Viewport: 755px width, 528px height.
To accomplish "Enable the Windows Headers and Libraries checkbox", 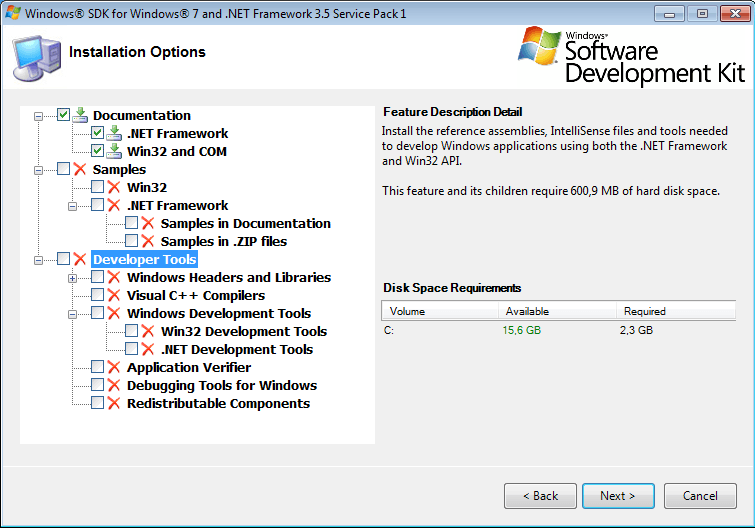I will click(x=97, y=277).
